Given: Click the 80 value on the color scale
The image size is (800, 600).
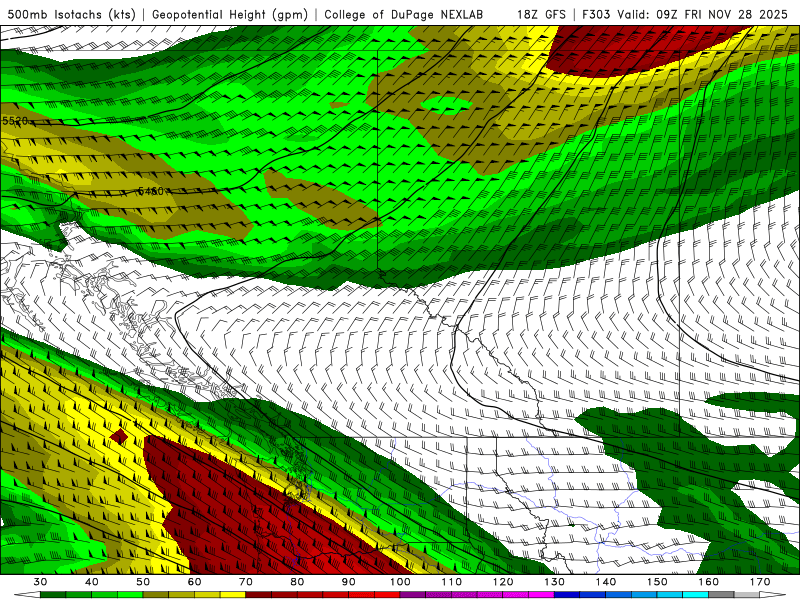Looking at the screenshot, I should click(297, 582).
